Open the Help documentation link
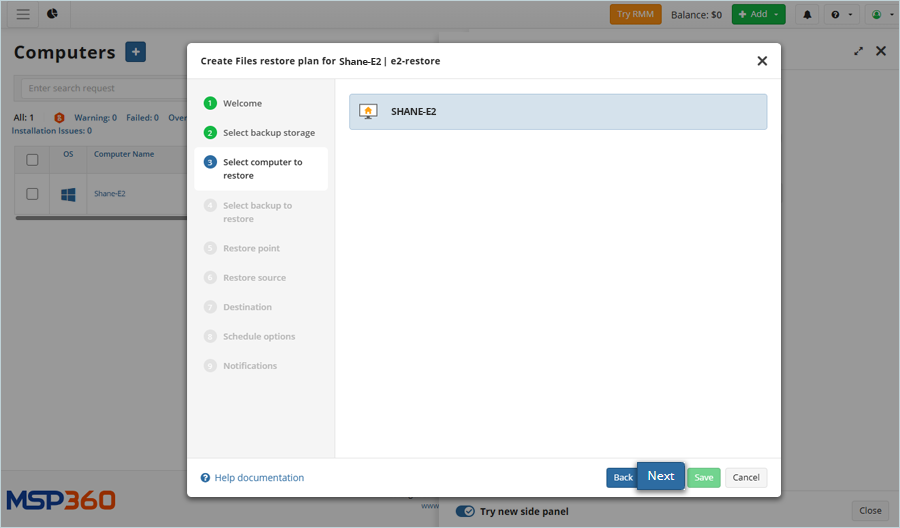Image resolution: width=900 pixels, height=528 pixels. tap(259, 478)
